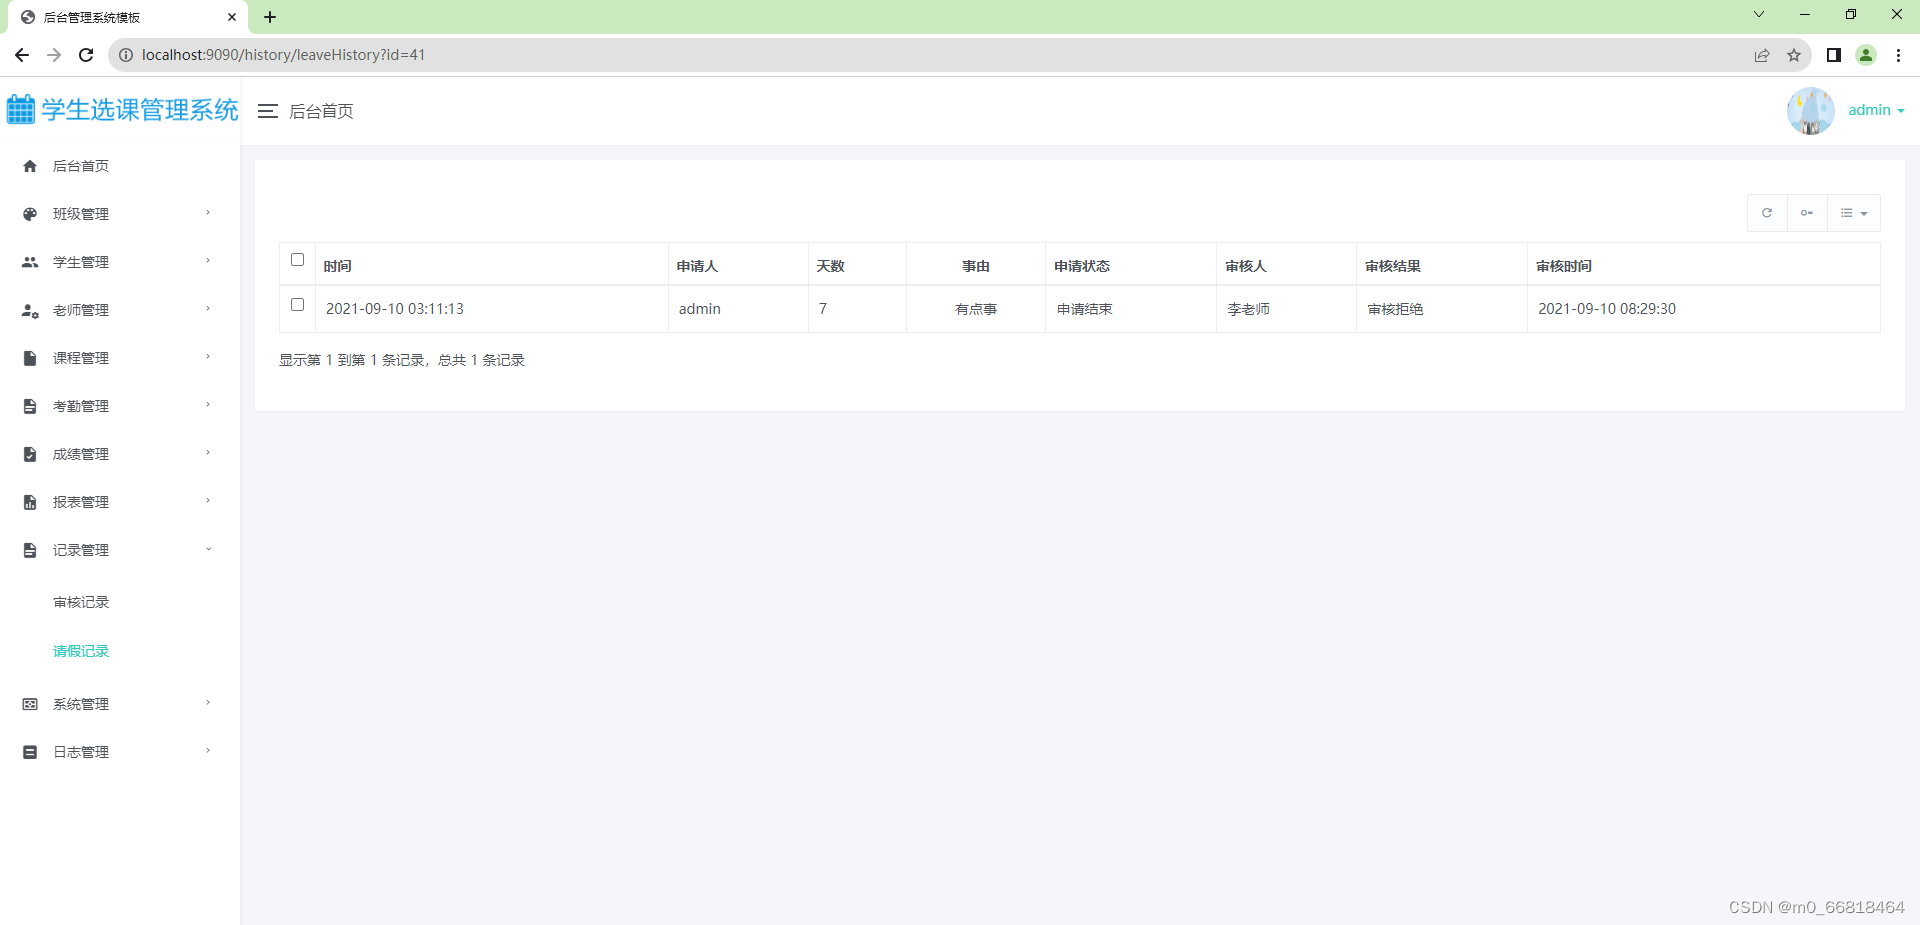Click the hamburger menu beside 后台首页

pos(267,111)
